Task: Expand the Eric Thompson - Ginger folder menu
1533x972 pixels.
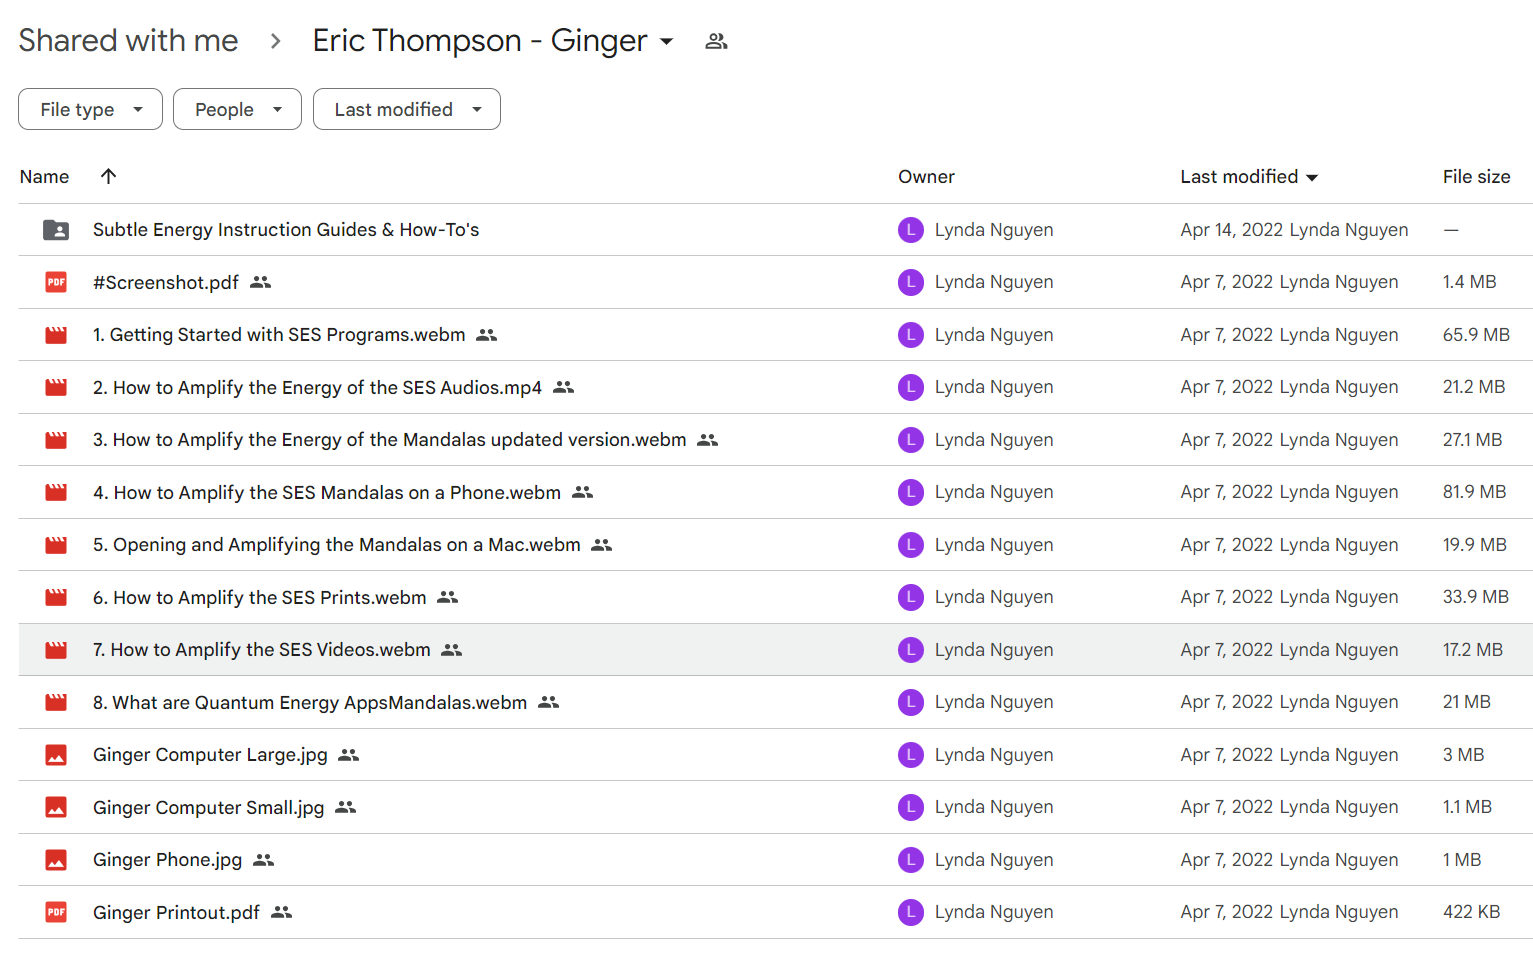Action: tap(666, 42)
